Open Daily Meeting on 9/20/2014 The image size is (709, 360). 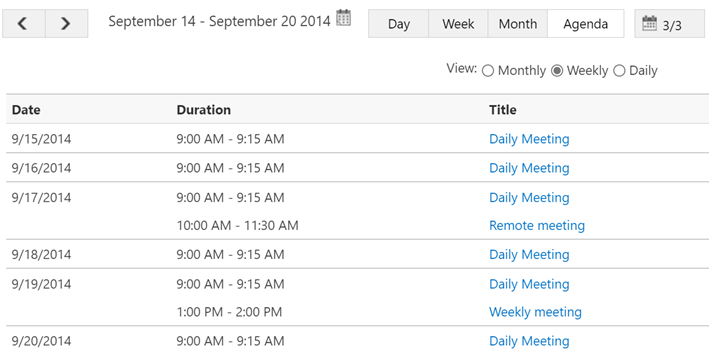(x=529, y=341)
